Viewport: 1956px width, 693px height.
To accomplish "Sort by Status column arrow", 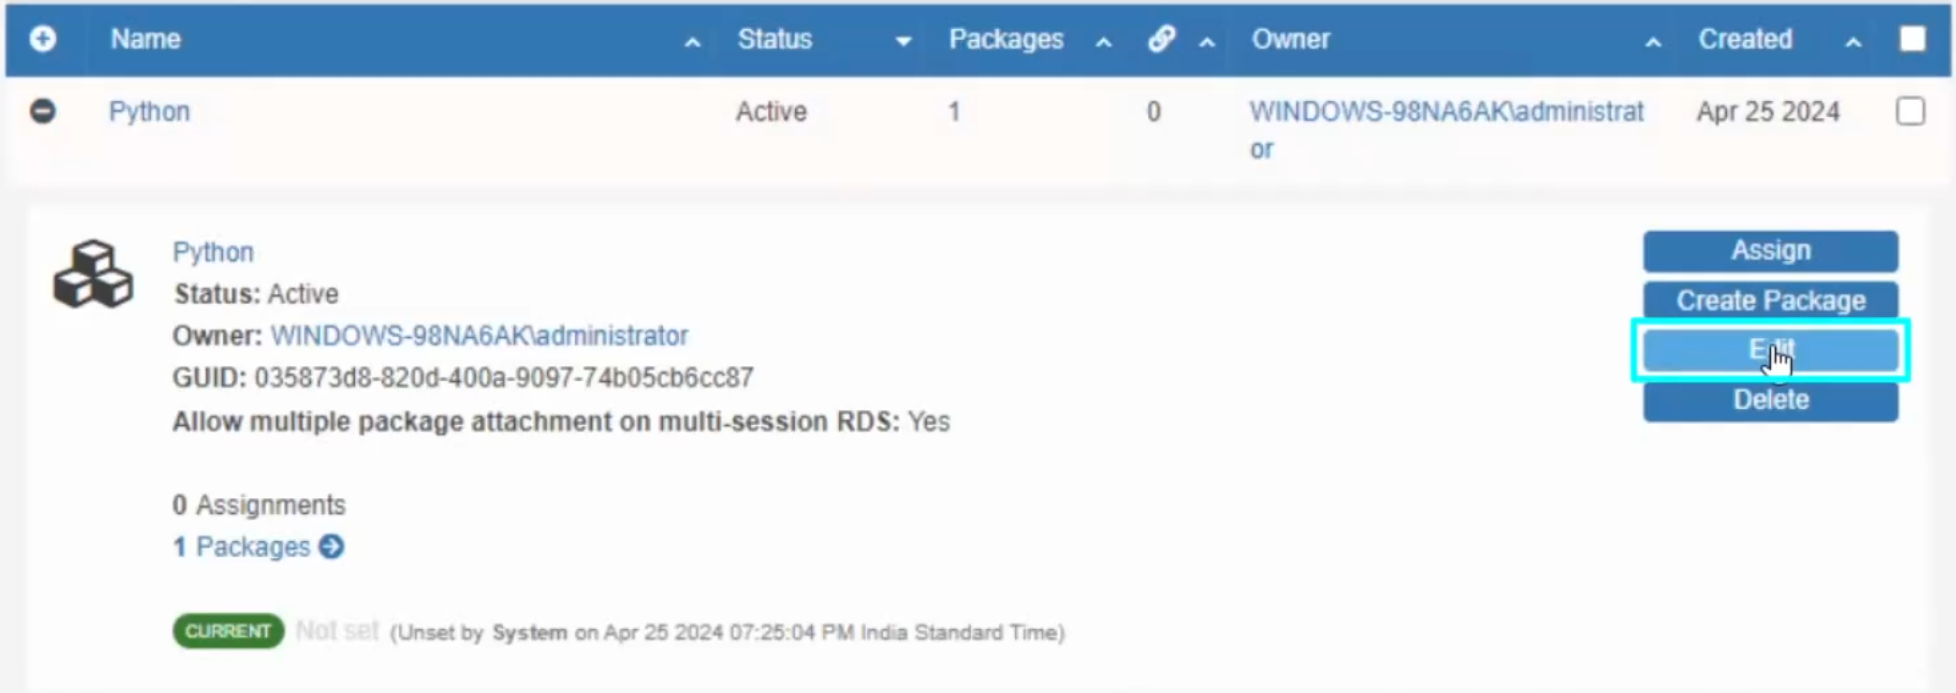I will click(903, 42).
